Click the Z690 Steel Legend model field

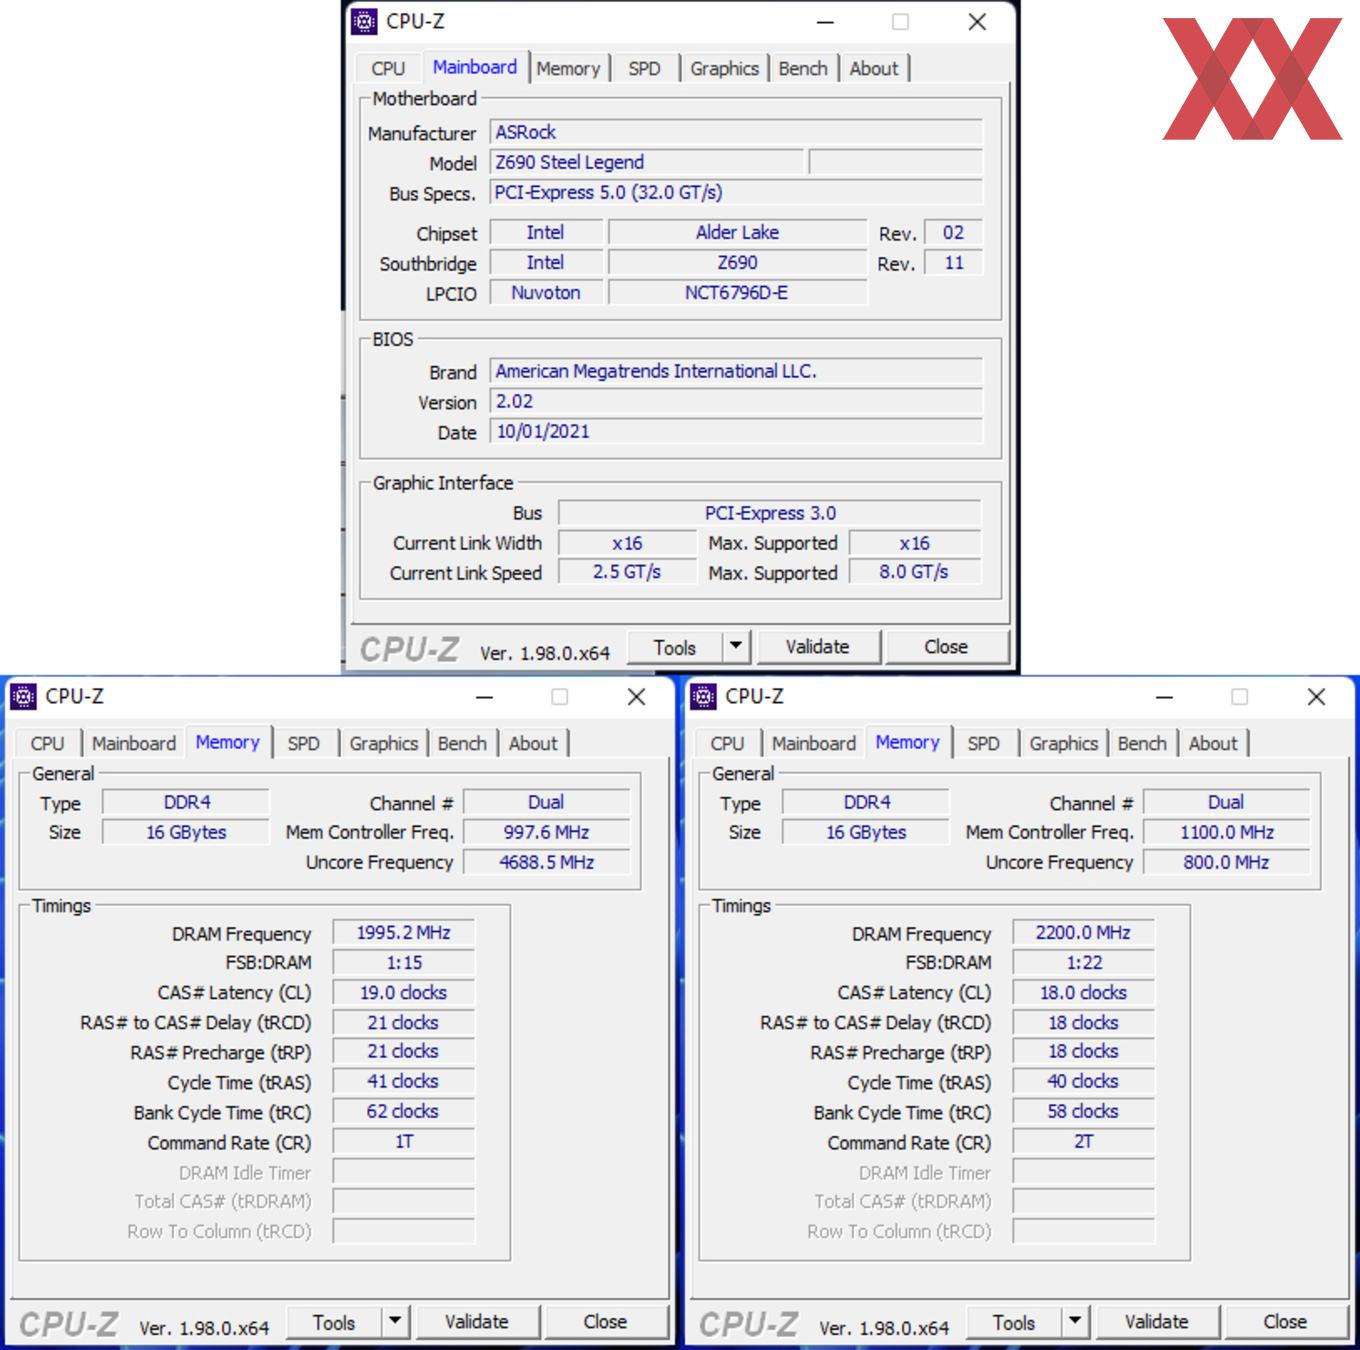(646, 162)
